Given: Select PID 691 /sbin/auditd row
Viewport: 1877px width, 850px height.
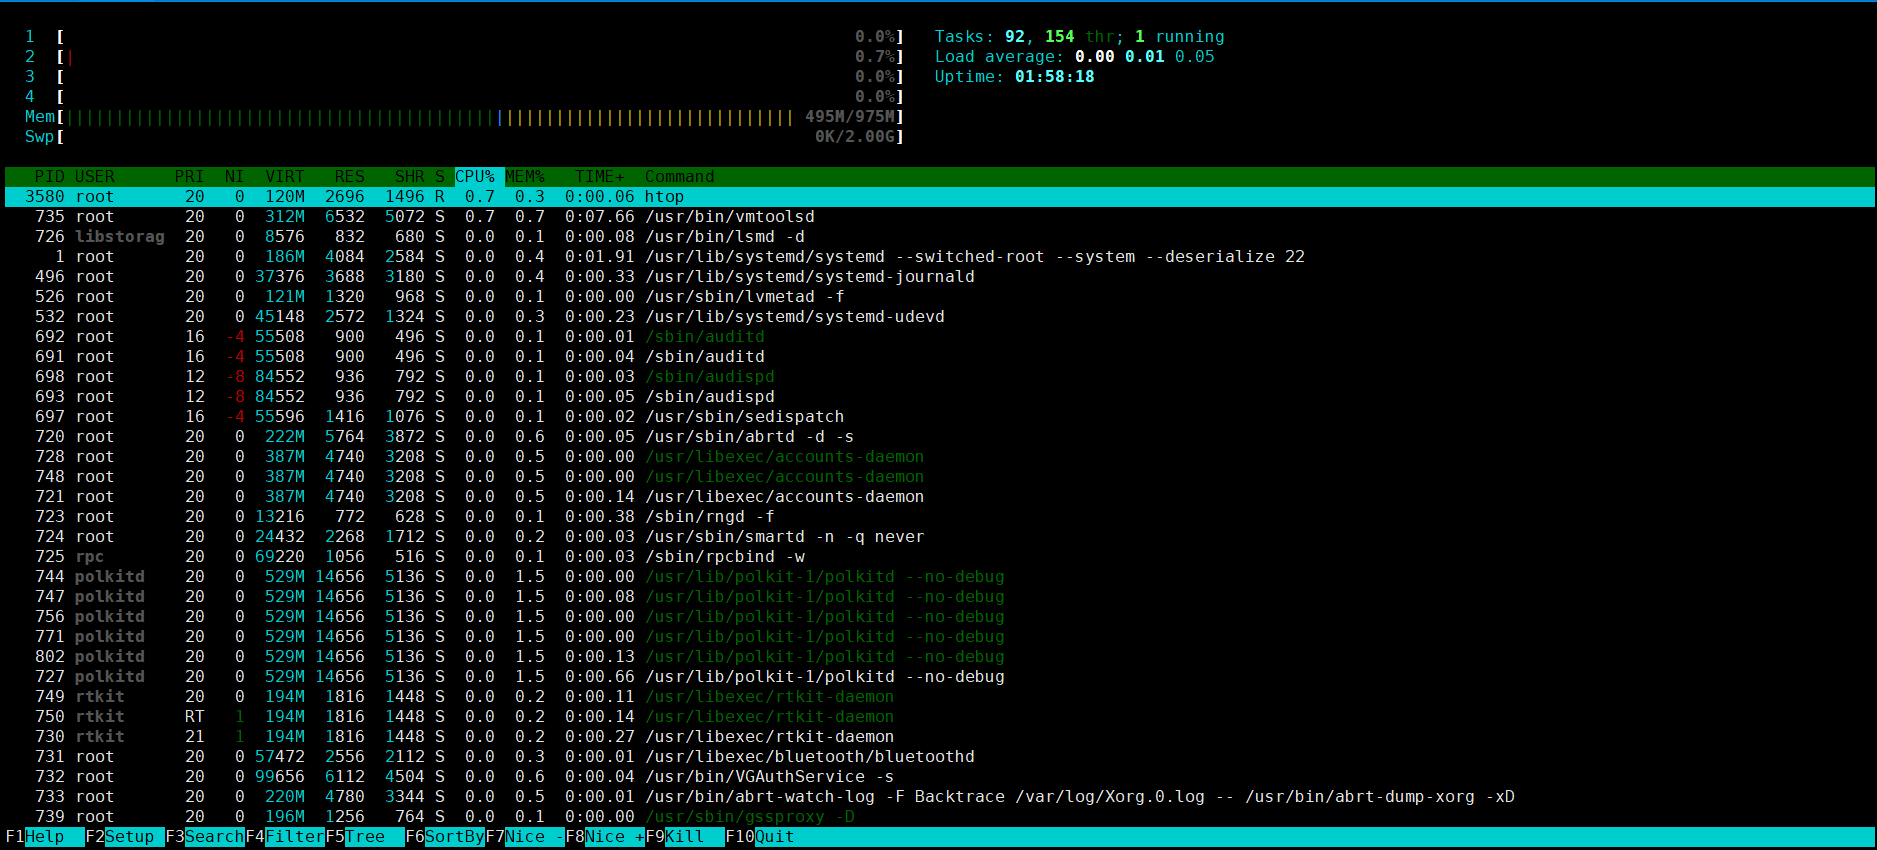Looking at the screenshot, I should coord(940,357).
